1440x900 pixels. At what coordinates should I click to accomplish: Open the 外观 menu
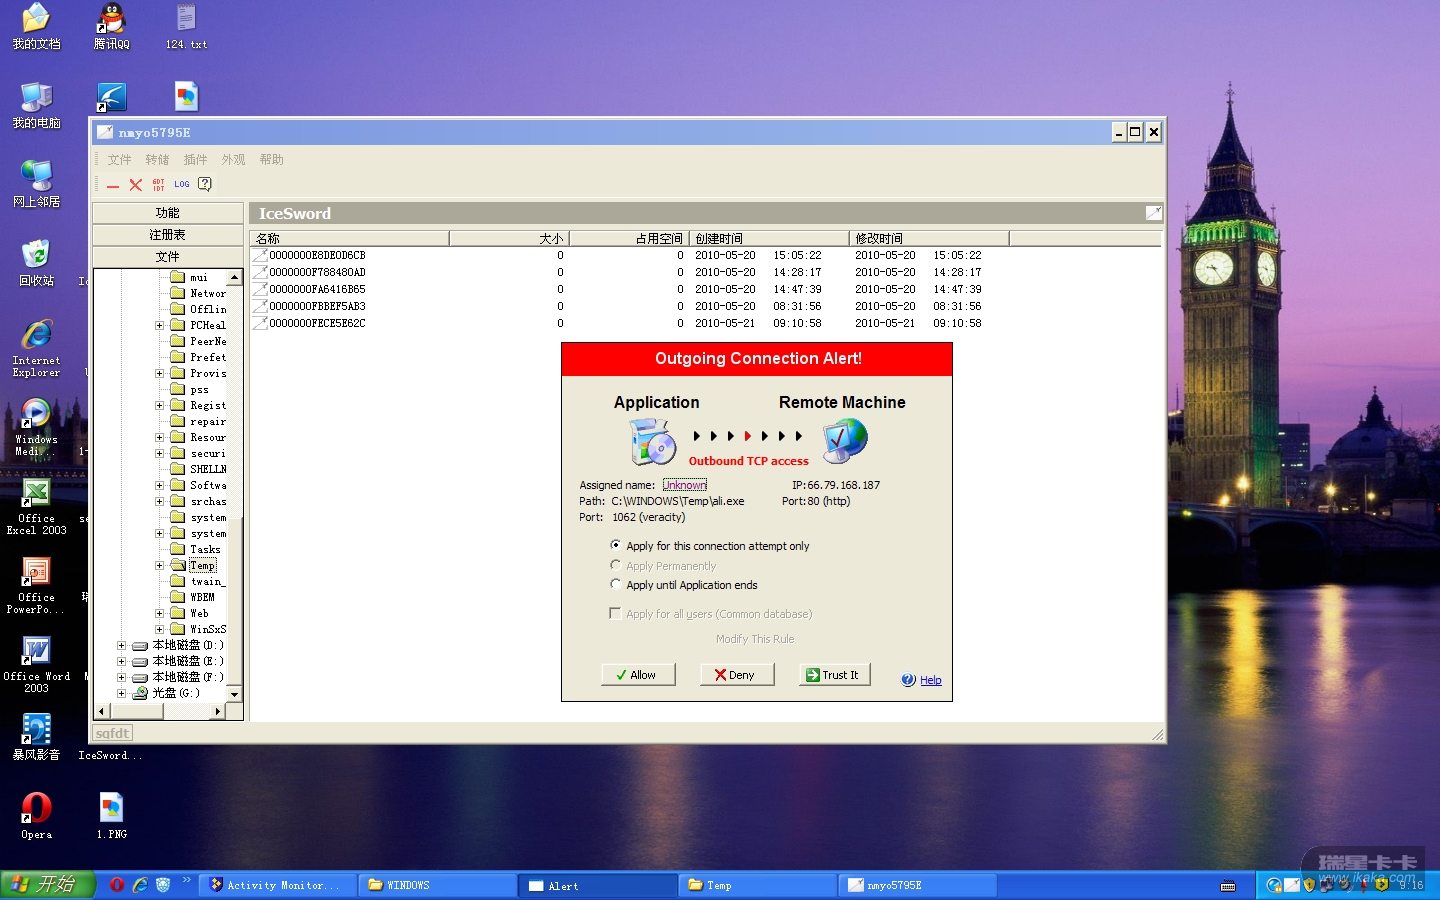(233, 159)
